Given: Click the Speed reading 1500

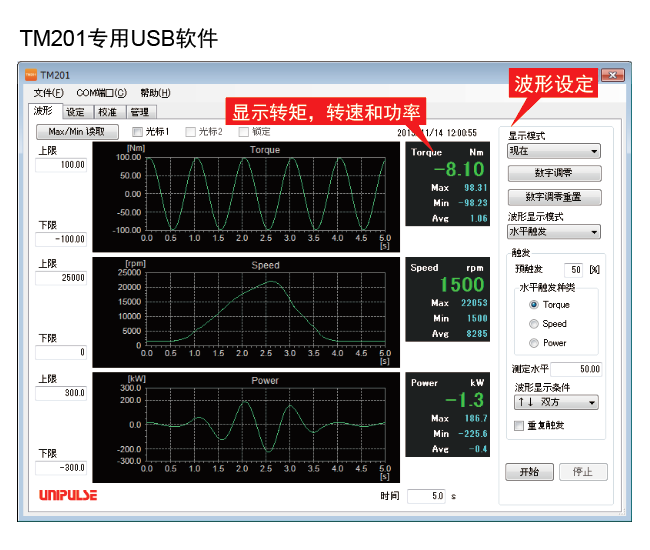Looking at the screenshot, I should (462, 285).
